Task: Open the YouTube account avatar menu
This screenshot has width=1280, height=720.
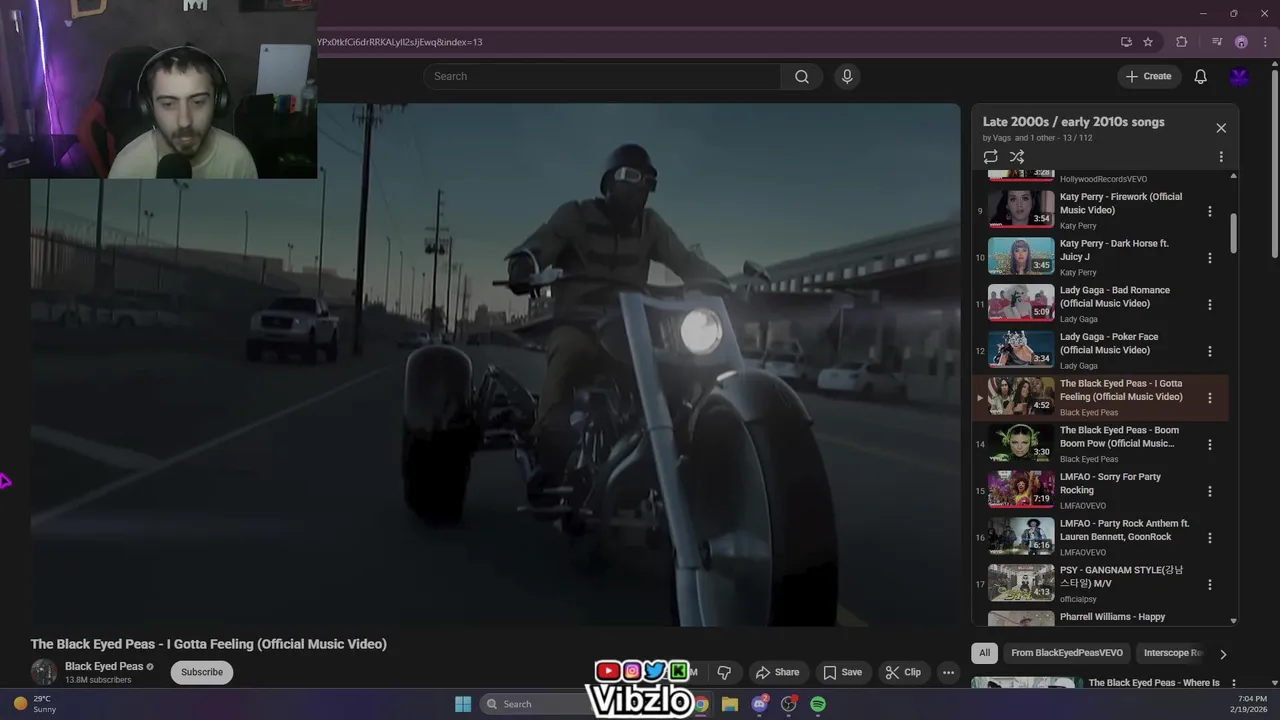Action: pyautogui.click(x=1240, y=77)
